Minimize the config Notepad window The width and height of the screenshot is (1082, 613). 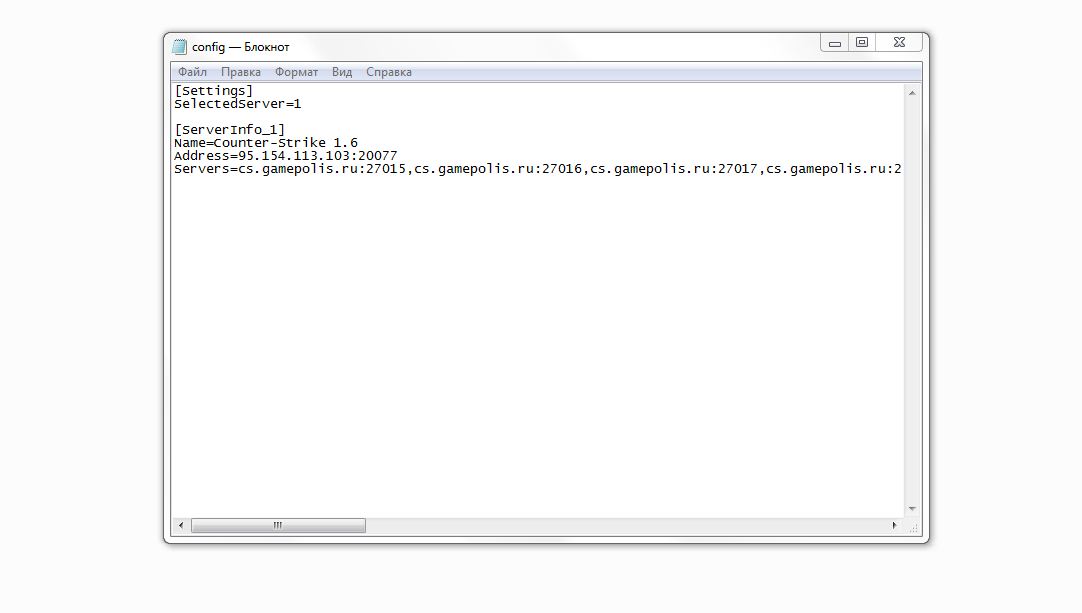[834, 43]
